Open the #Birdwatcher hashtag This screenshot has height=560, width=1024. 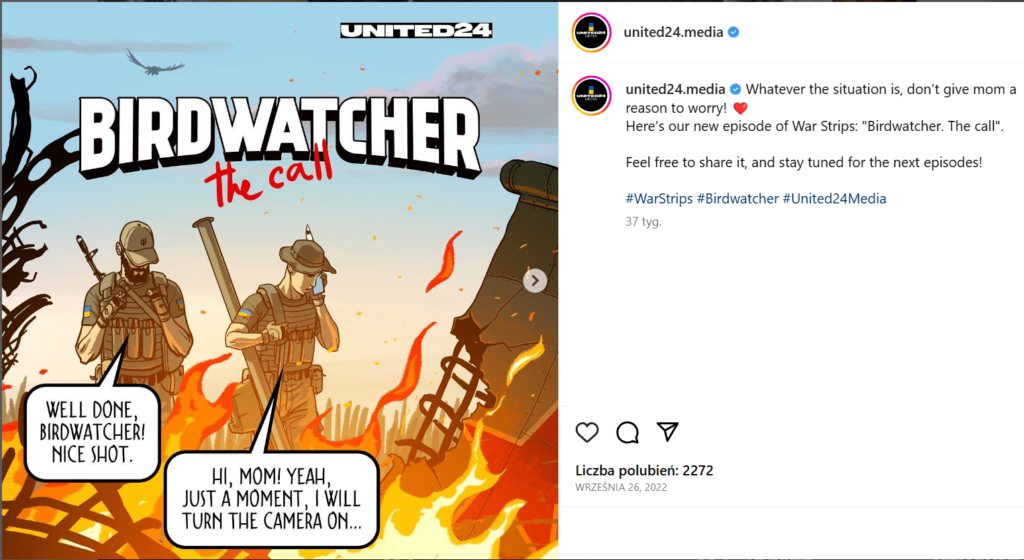[738, 198]
